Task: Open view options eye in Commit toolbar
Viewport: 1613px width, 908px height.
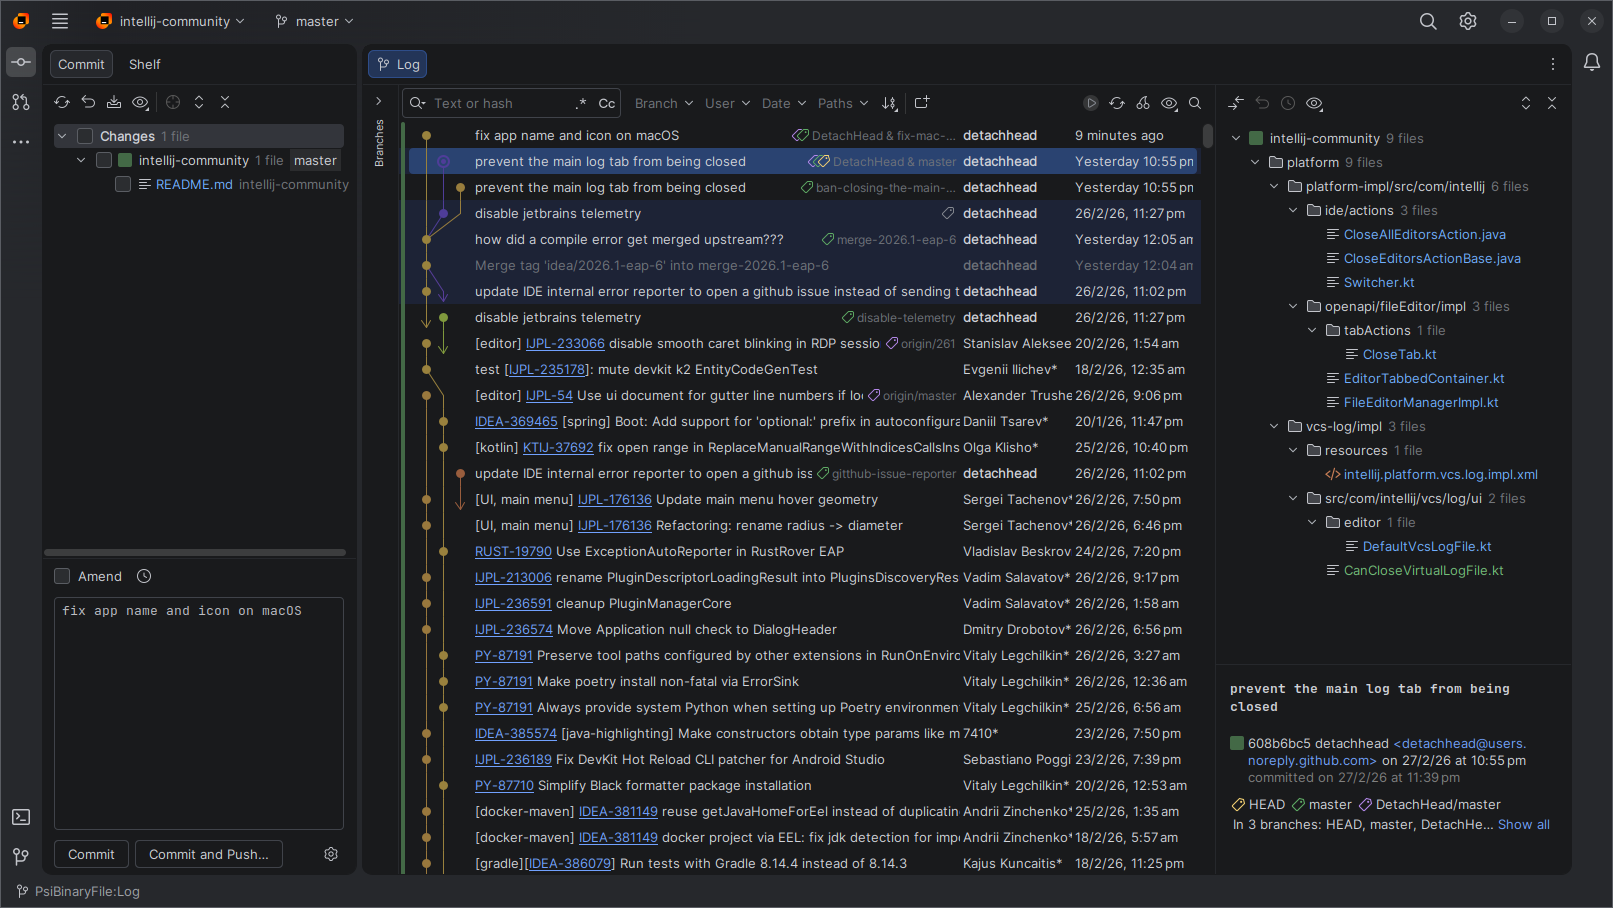Action: [140, 102]
